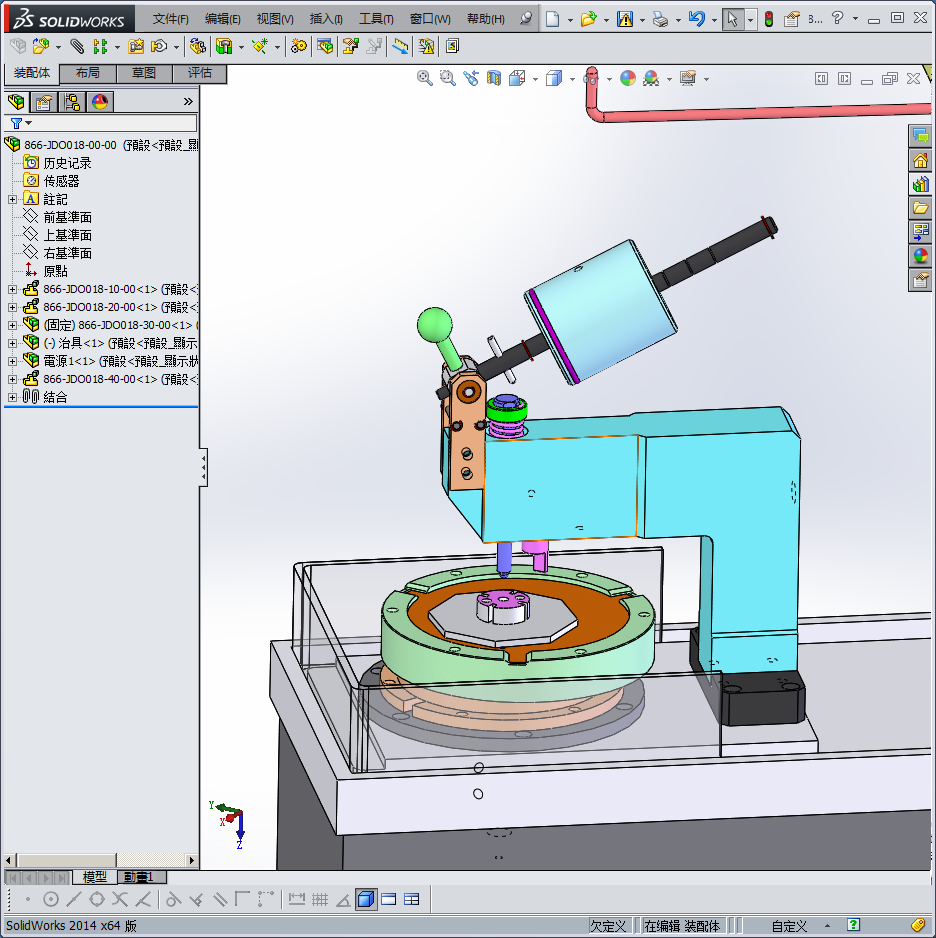
Task: Click the Zoom to Fit magnifier
Action: click(425, 78)
